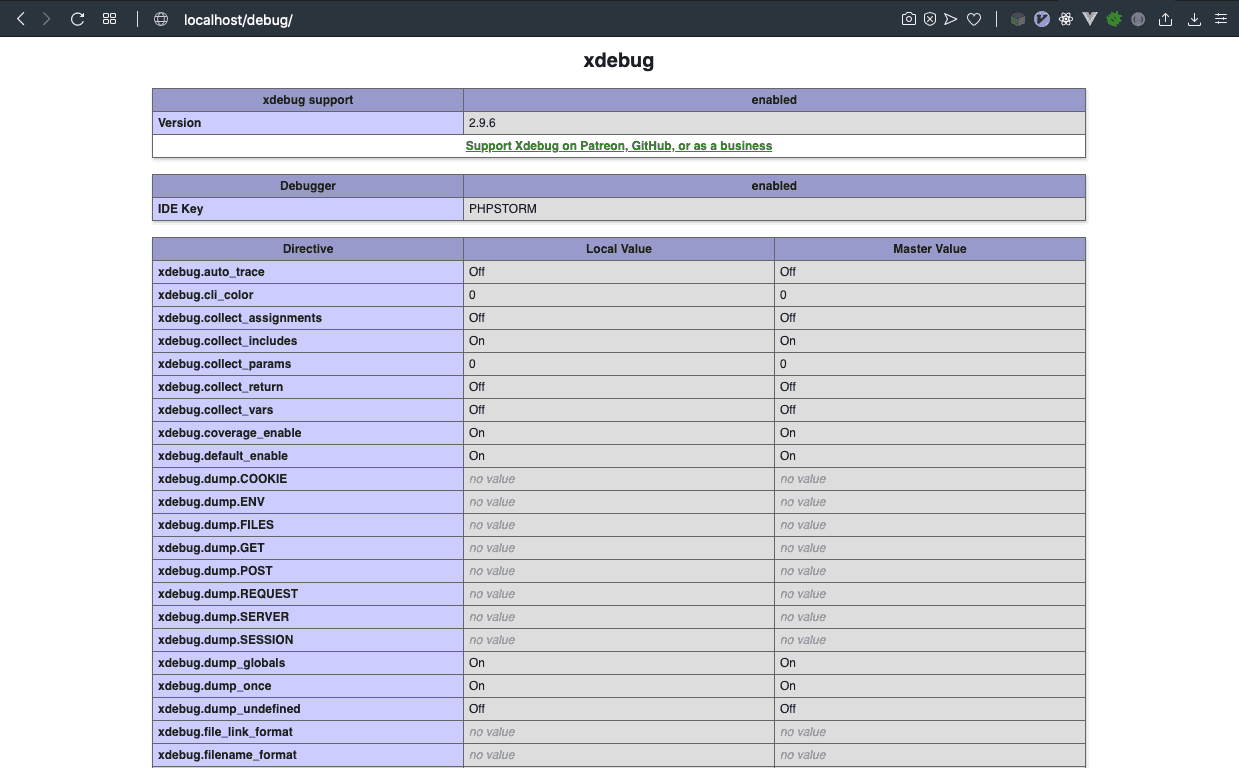
Task: Open the easy setup sliders menu
Action: pyautogui.click(x=1220, y=19)
